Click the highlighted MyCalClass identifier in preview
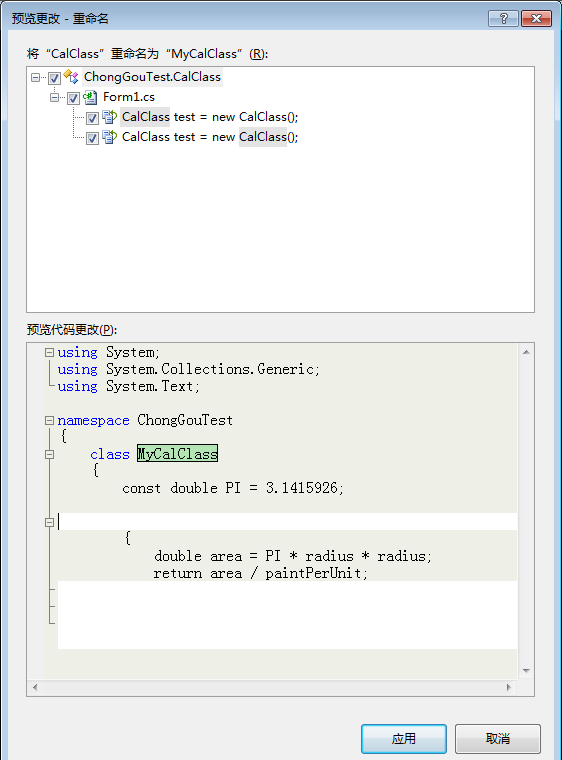 (x=177, y=454)
